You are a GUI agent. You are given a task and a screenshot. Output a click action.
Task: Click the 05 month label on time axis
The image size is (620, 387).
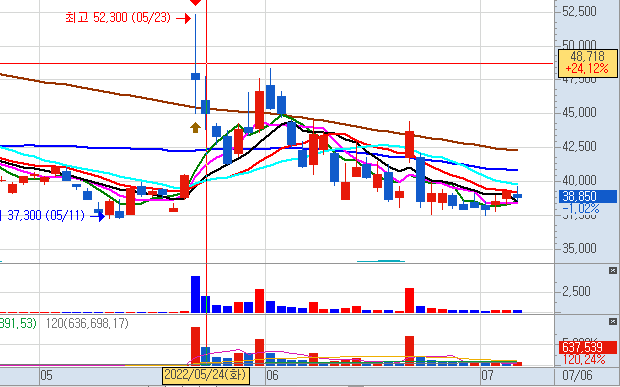click(46, 375)
